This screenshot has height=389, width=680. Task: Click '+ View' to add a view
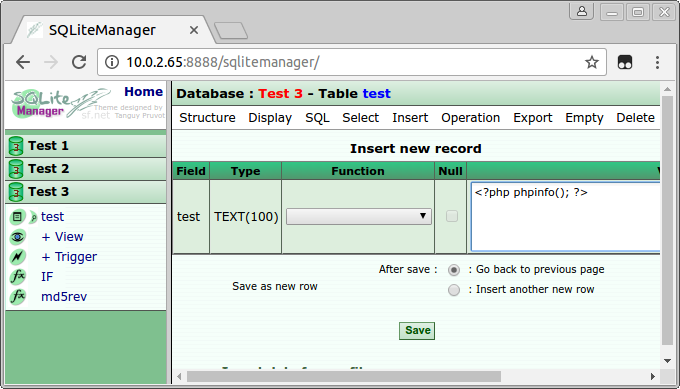(62, 237)
